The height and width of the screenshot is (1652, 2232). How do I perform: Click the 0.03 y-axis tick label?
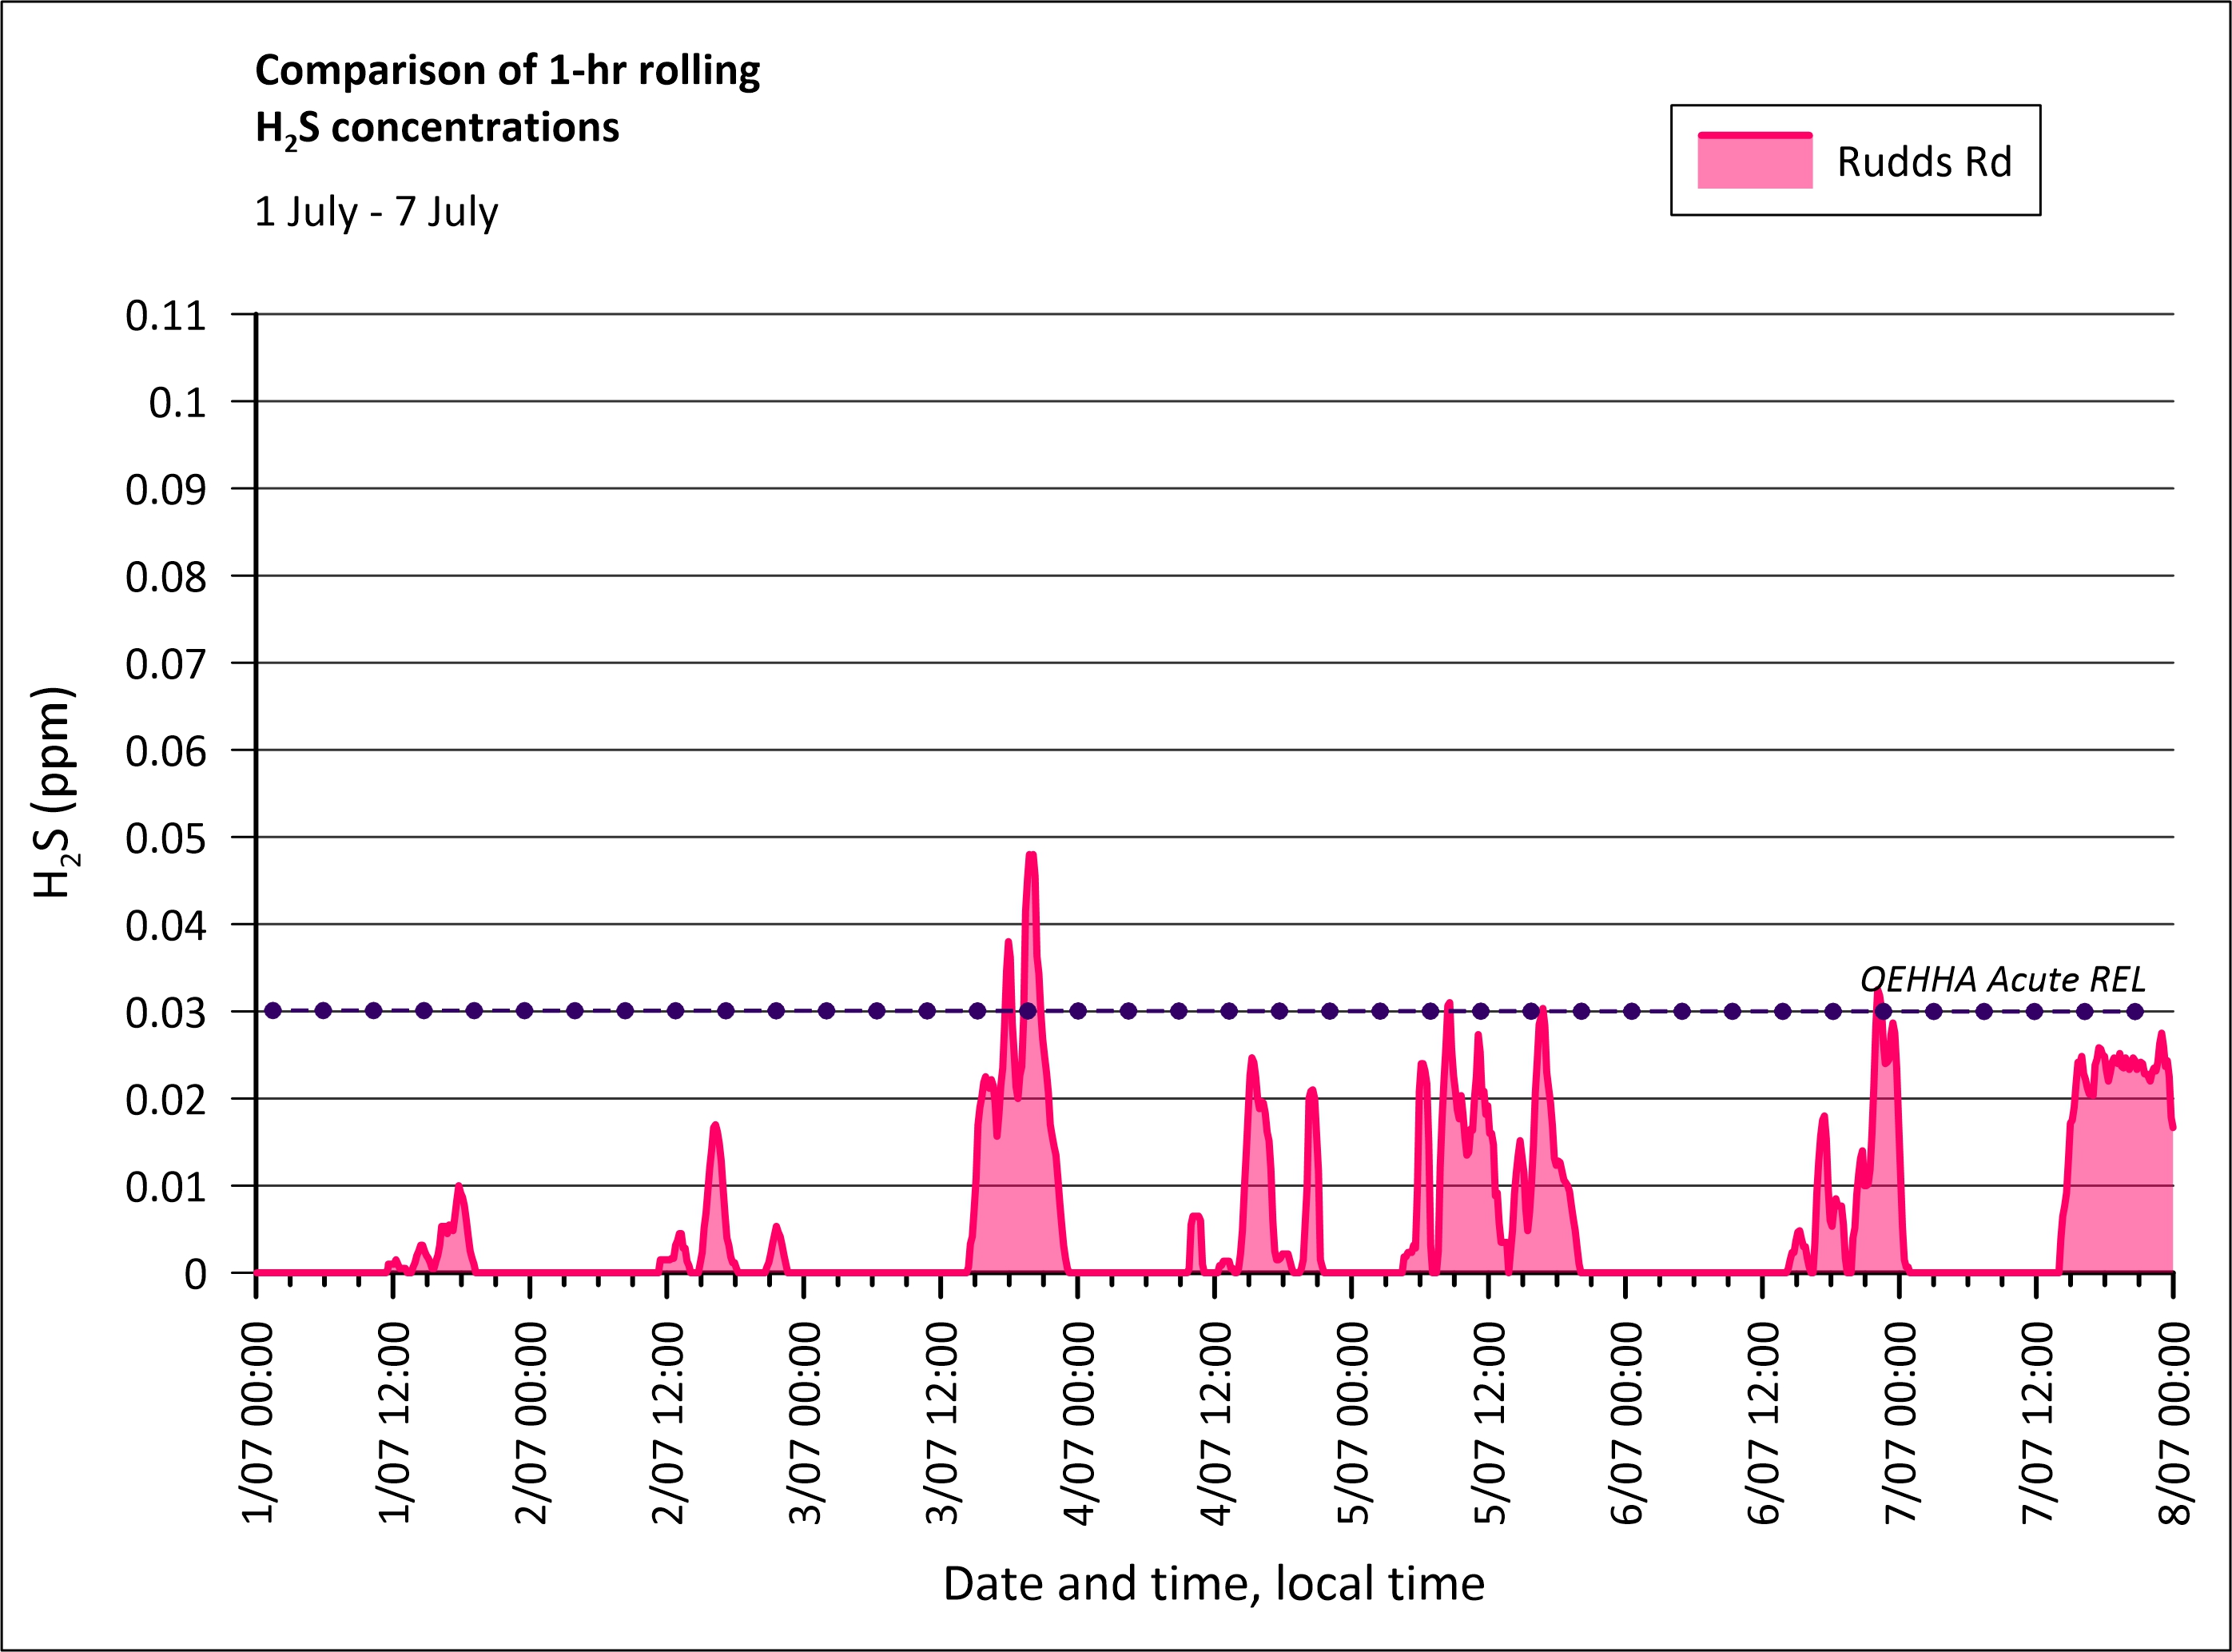click(165, 1013)
